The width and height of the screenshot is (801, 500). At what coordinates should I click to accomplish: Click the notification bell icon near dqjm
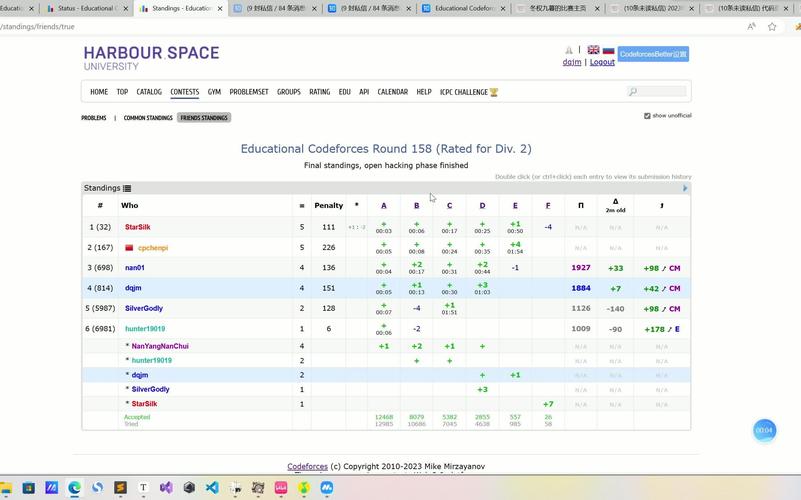click(x=569, y=50)
